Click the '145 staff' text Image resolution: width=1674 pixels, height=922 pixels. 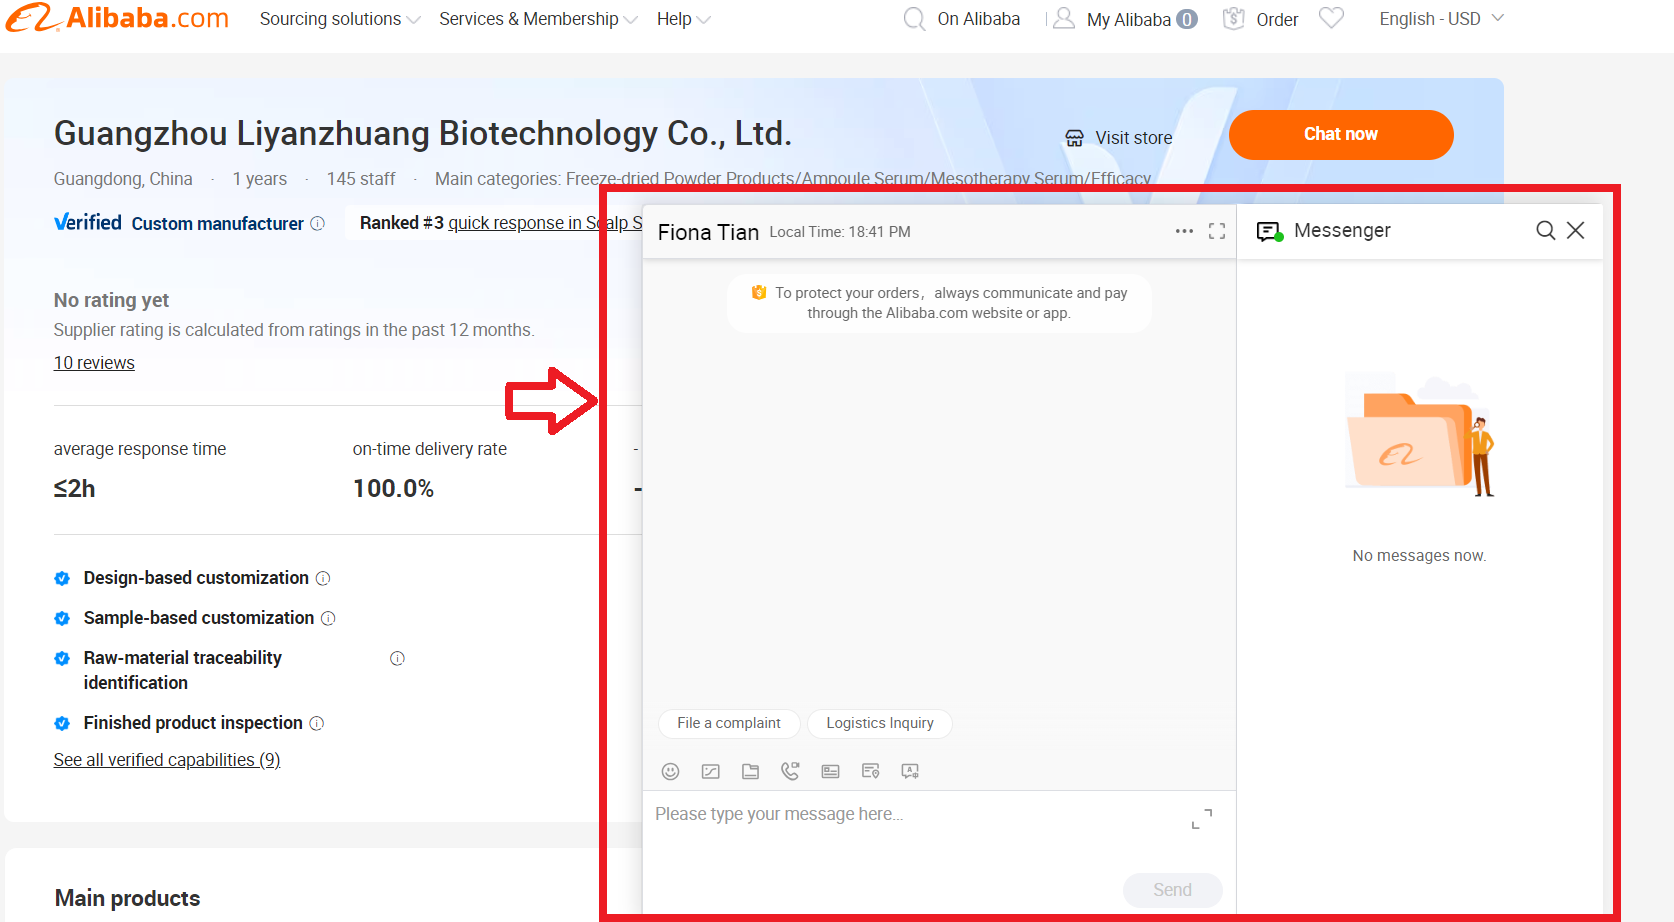tap(361, 179)
